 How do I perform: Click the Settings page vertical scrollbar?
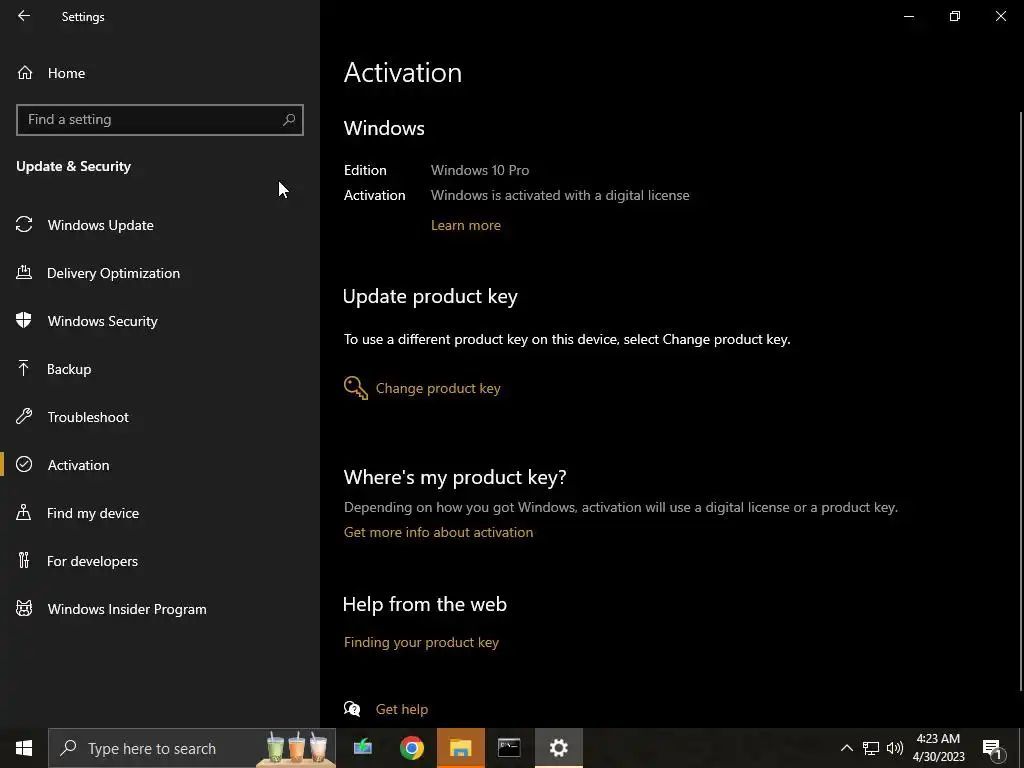[x=1020, y=402]
